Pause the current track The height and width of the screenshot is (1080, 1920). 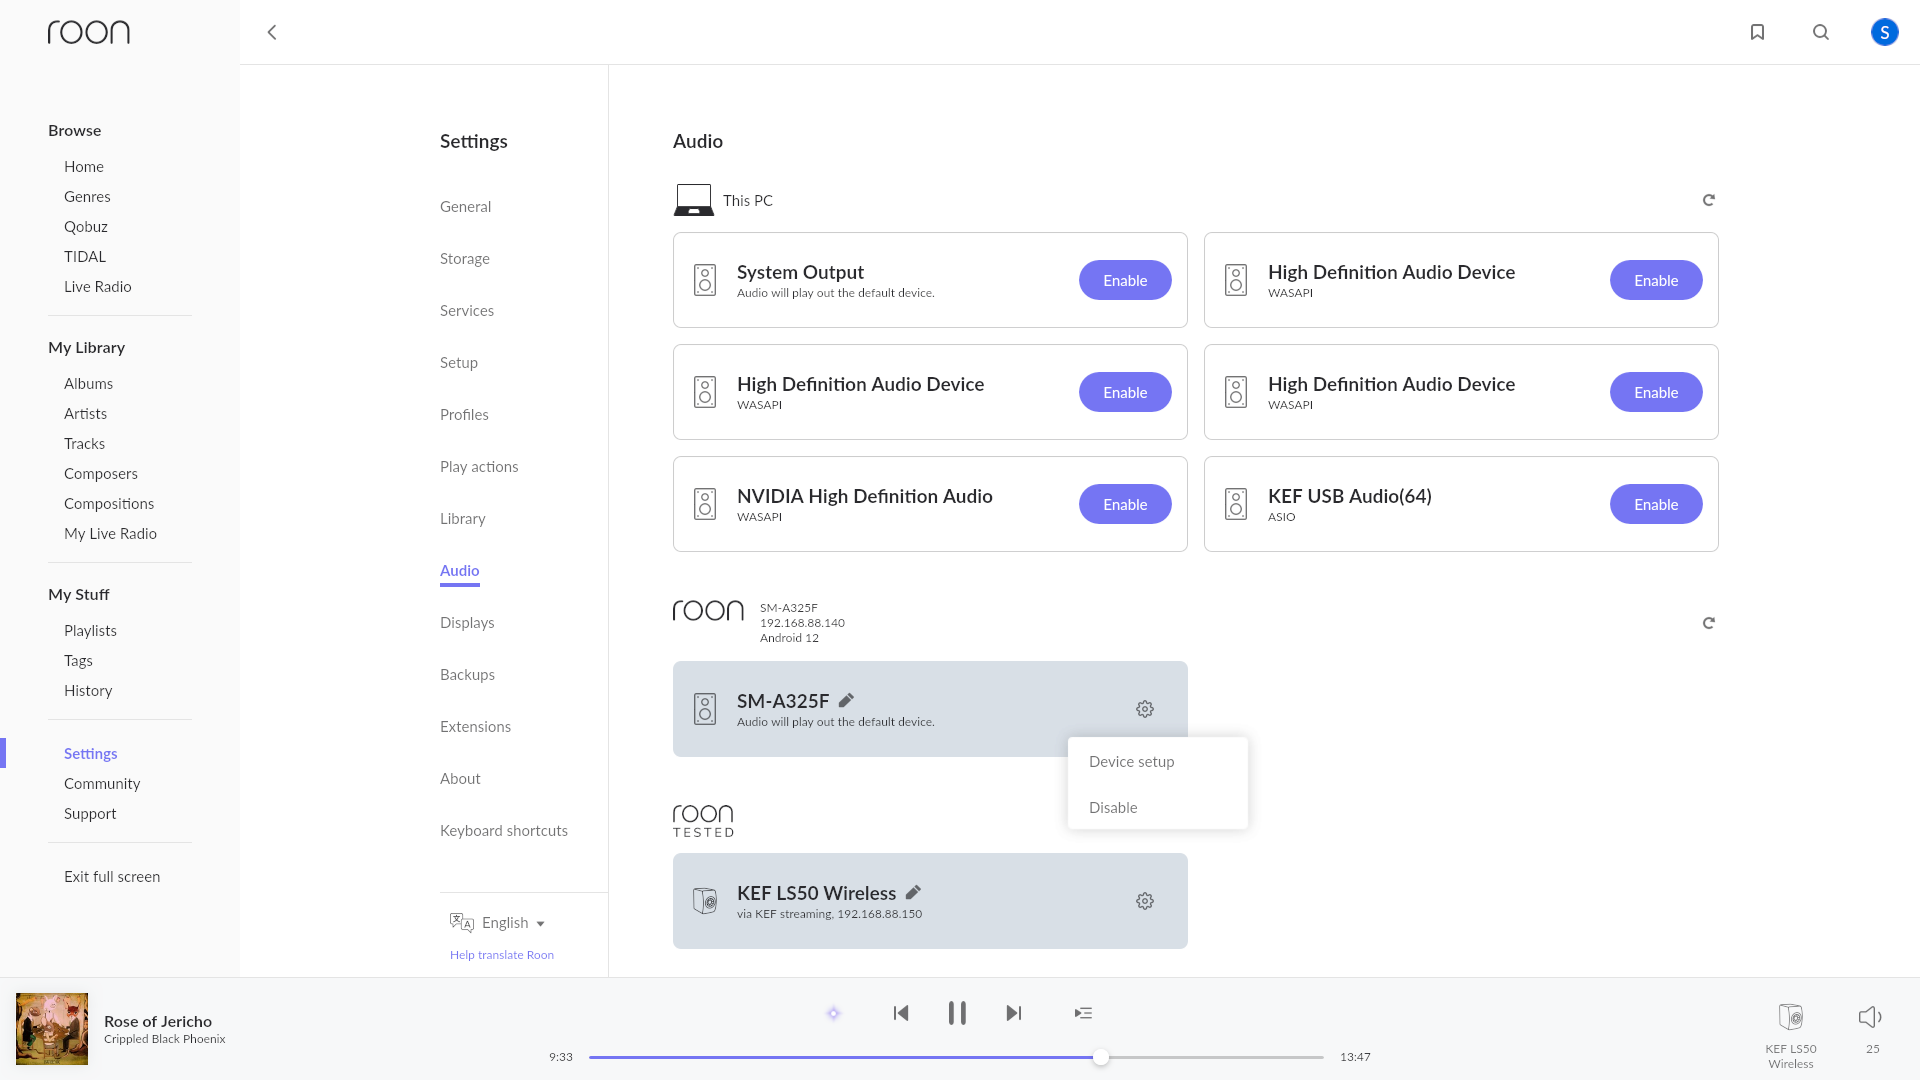(957, 1013)
